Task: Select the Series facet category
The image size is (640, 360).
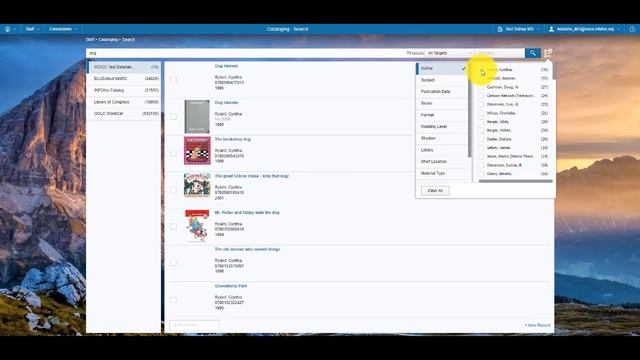Action: pos(442,103)
